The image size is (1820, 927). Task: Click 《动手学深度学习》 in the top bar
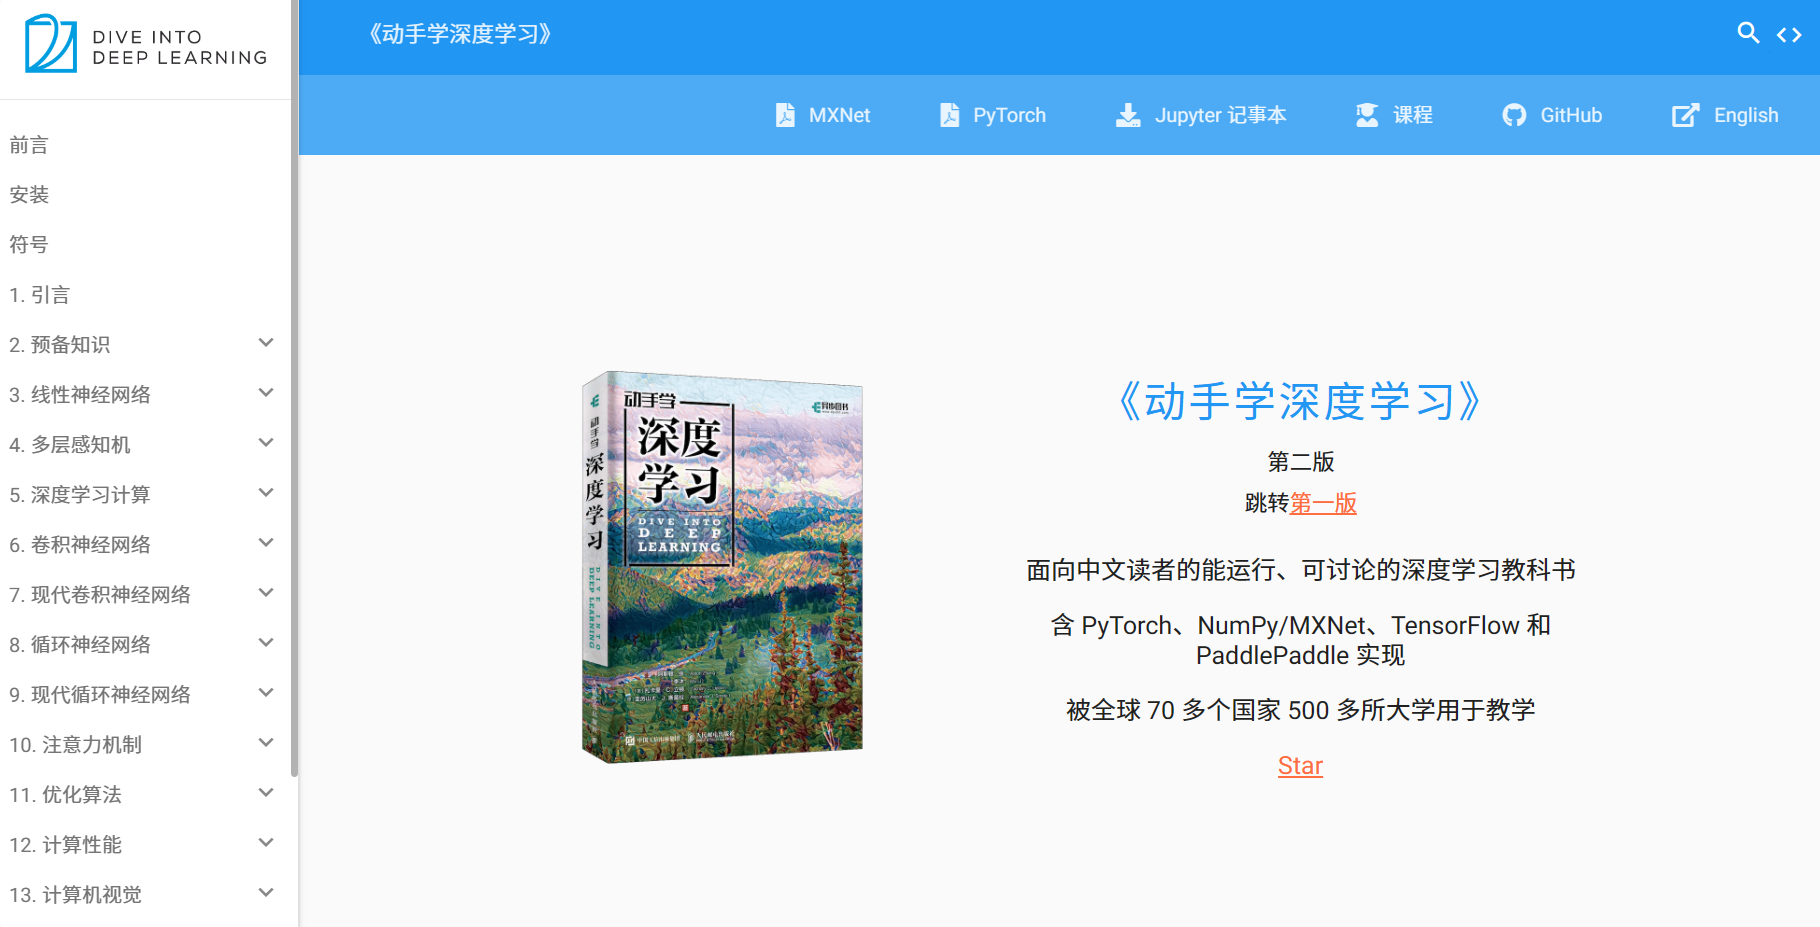click(x=458, y=33)
